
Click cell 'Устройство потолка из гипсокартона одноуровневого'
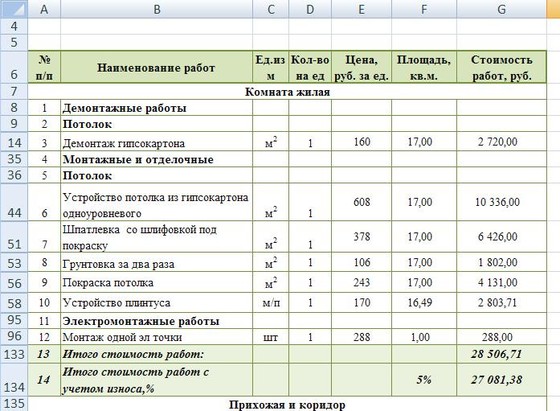pos(156,202)
